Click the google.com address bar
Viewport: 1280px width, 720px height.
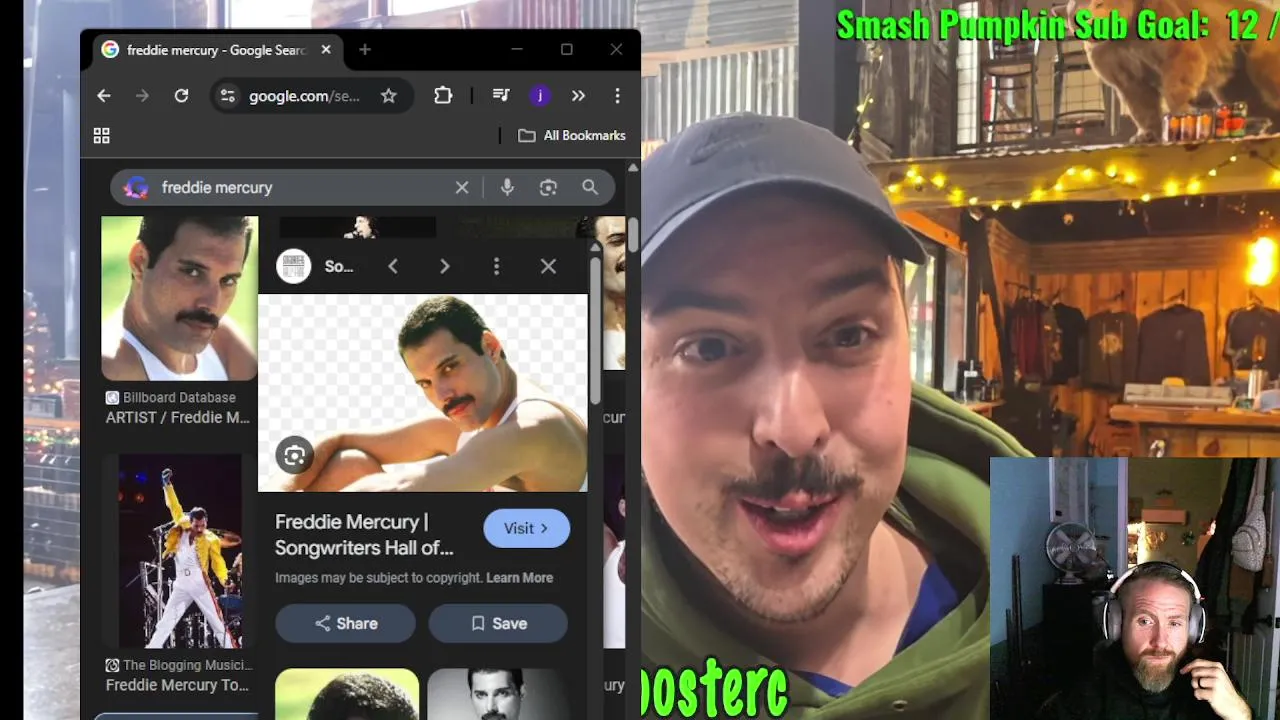(304, 96)
